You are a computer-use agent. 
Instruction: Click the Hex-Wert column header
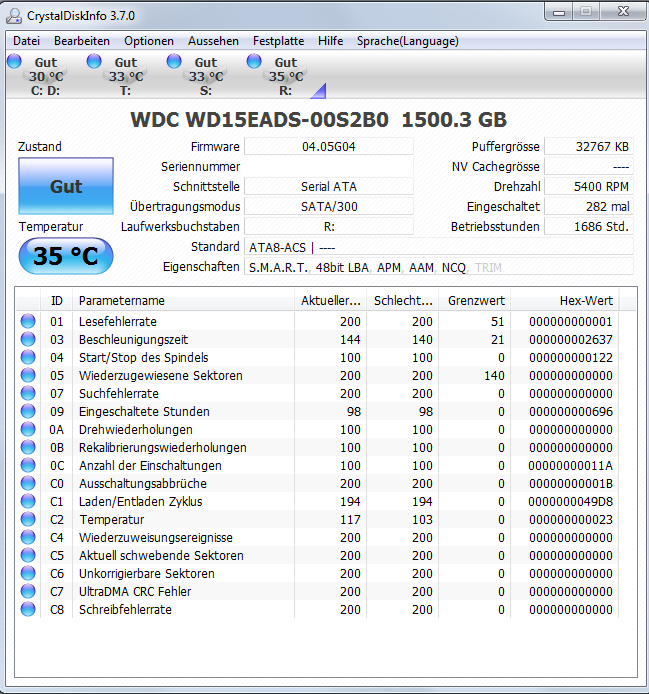[565, 301]
